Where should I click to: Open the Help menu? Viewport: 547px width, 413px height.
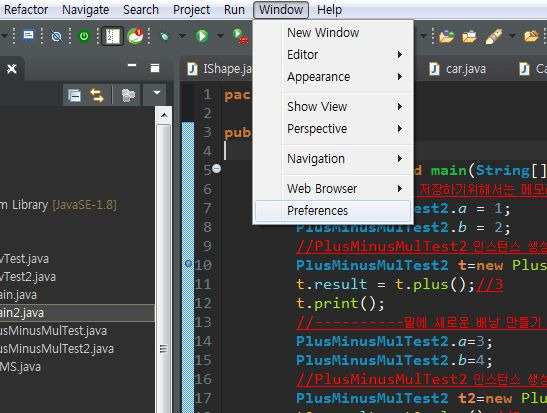329,10
